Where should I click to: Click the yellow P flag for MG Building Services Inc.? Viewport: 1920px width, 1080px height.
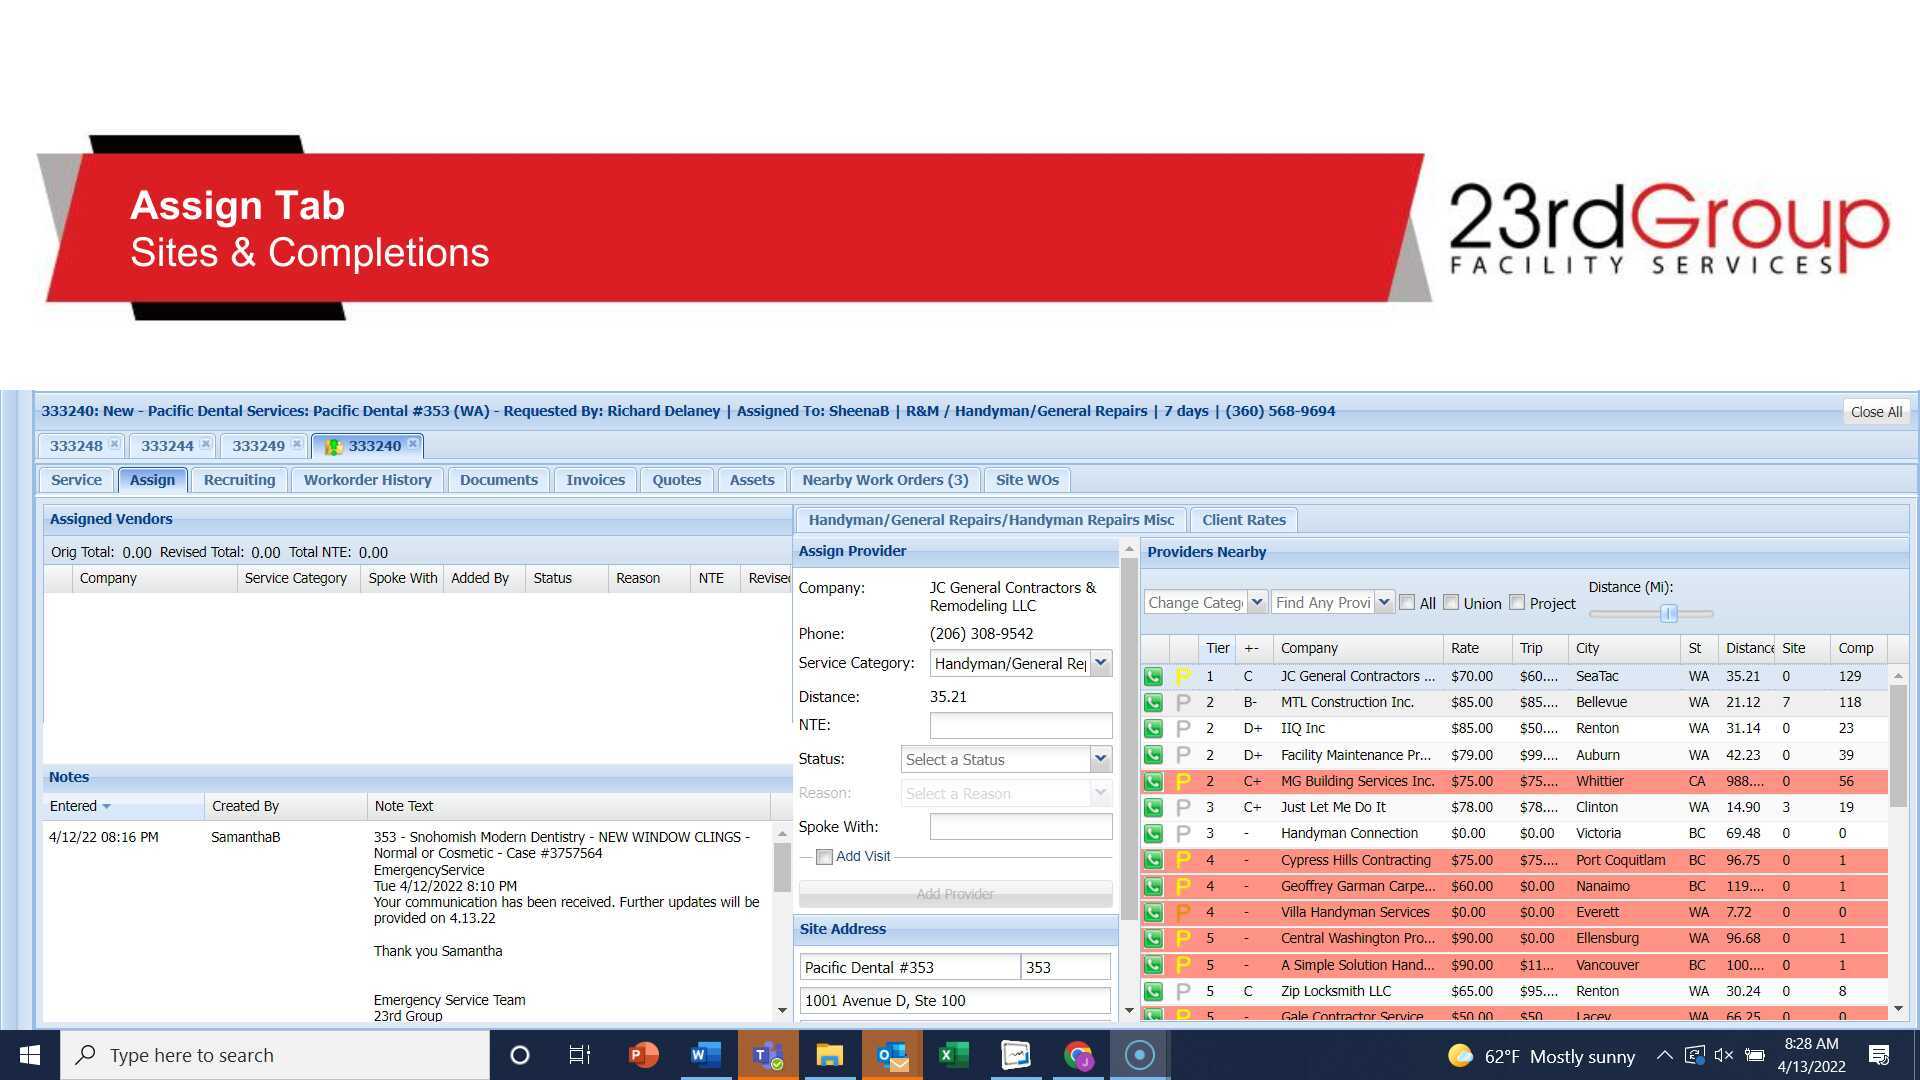click(x=1183, y=781)
